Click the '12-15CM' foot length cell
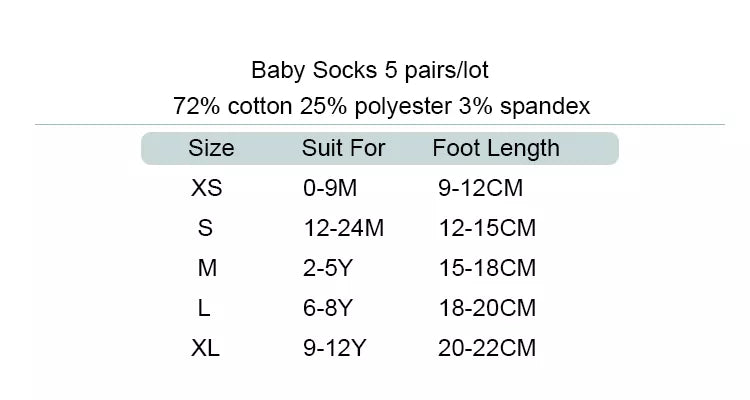The width and height of the screenshot is (750, 400). point(487,228)
